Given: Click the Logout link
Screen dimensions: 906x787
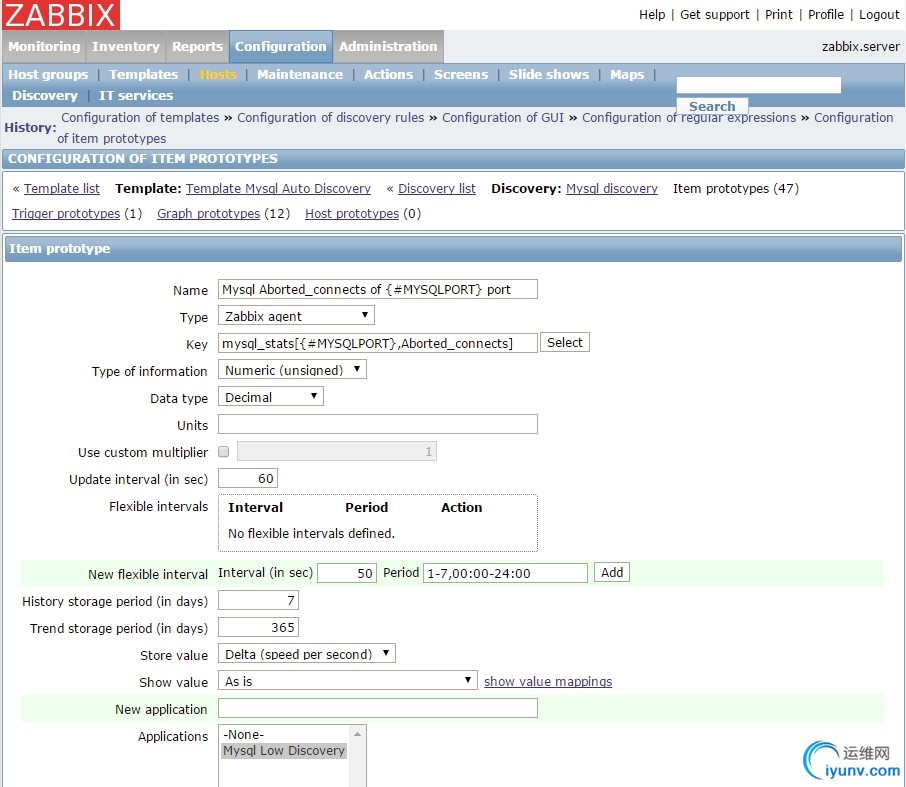Looking at the screenshot, I should [x=879, y=14].
